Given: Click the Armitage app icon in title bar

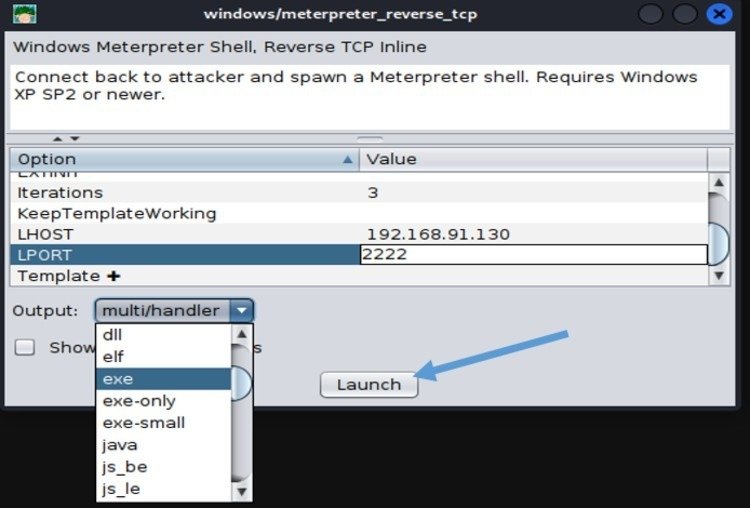Looking at the screenshot, I should [25, 13].
